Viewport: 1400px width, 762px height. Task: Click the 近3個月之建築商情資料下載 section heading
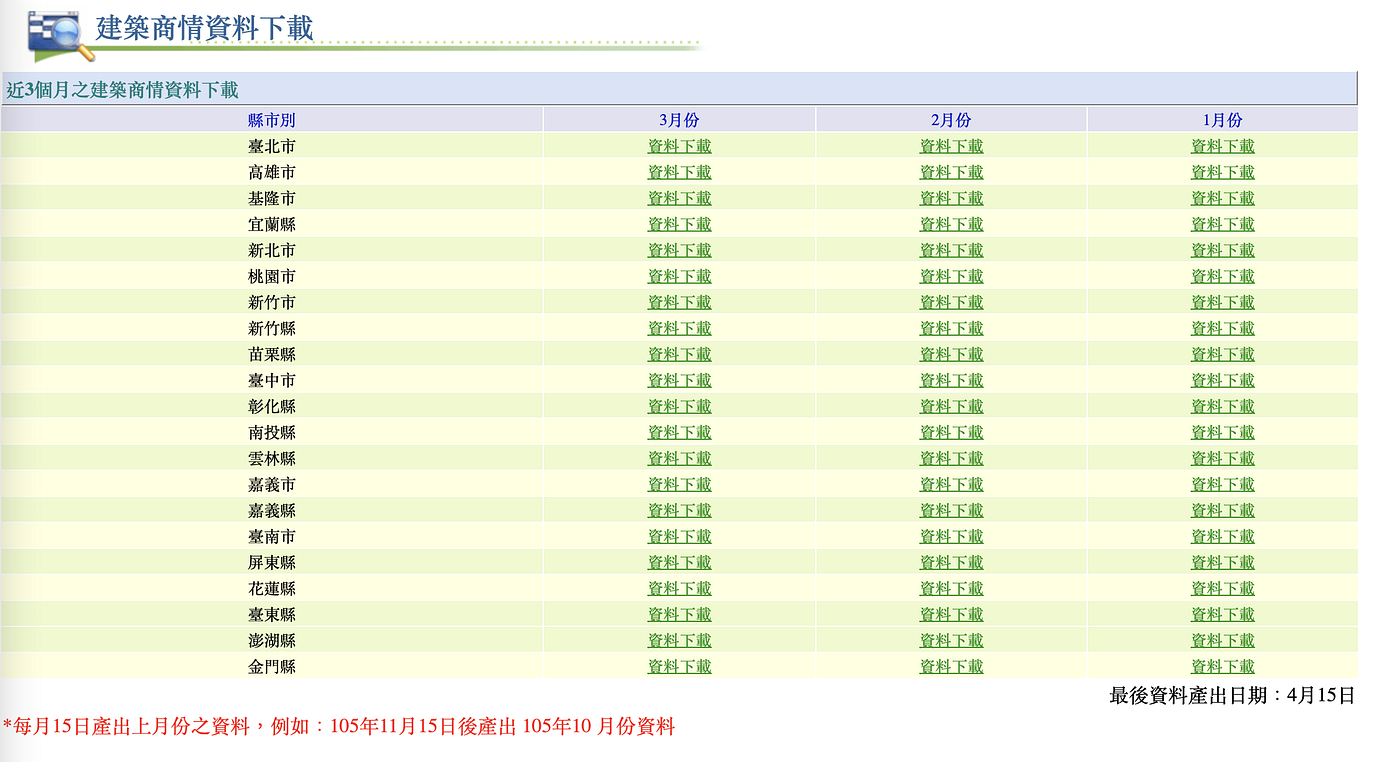coord(122,90)
